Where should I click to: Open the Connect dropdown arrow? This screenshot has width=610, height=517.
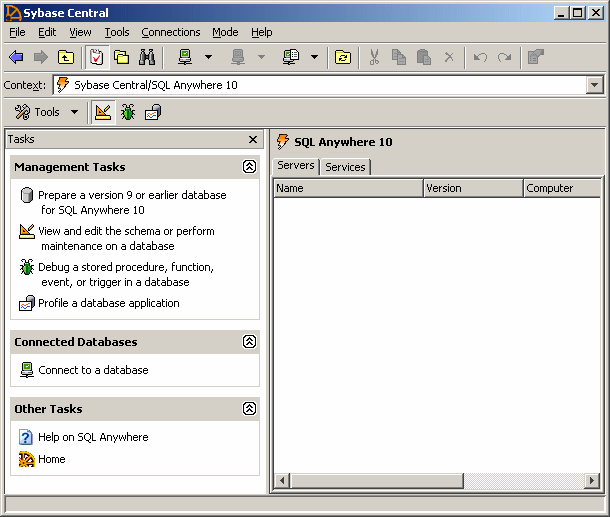[209, 57]
